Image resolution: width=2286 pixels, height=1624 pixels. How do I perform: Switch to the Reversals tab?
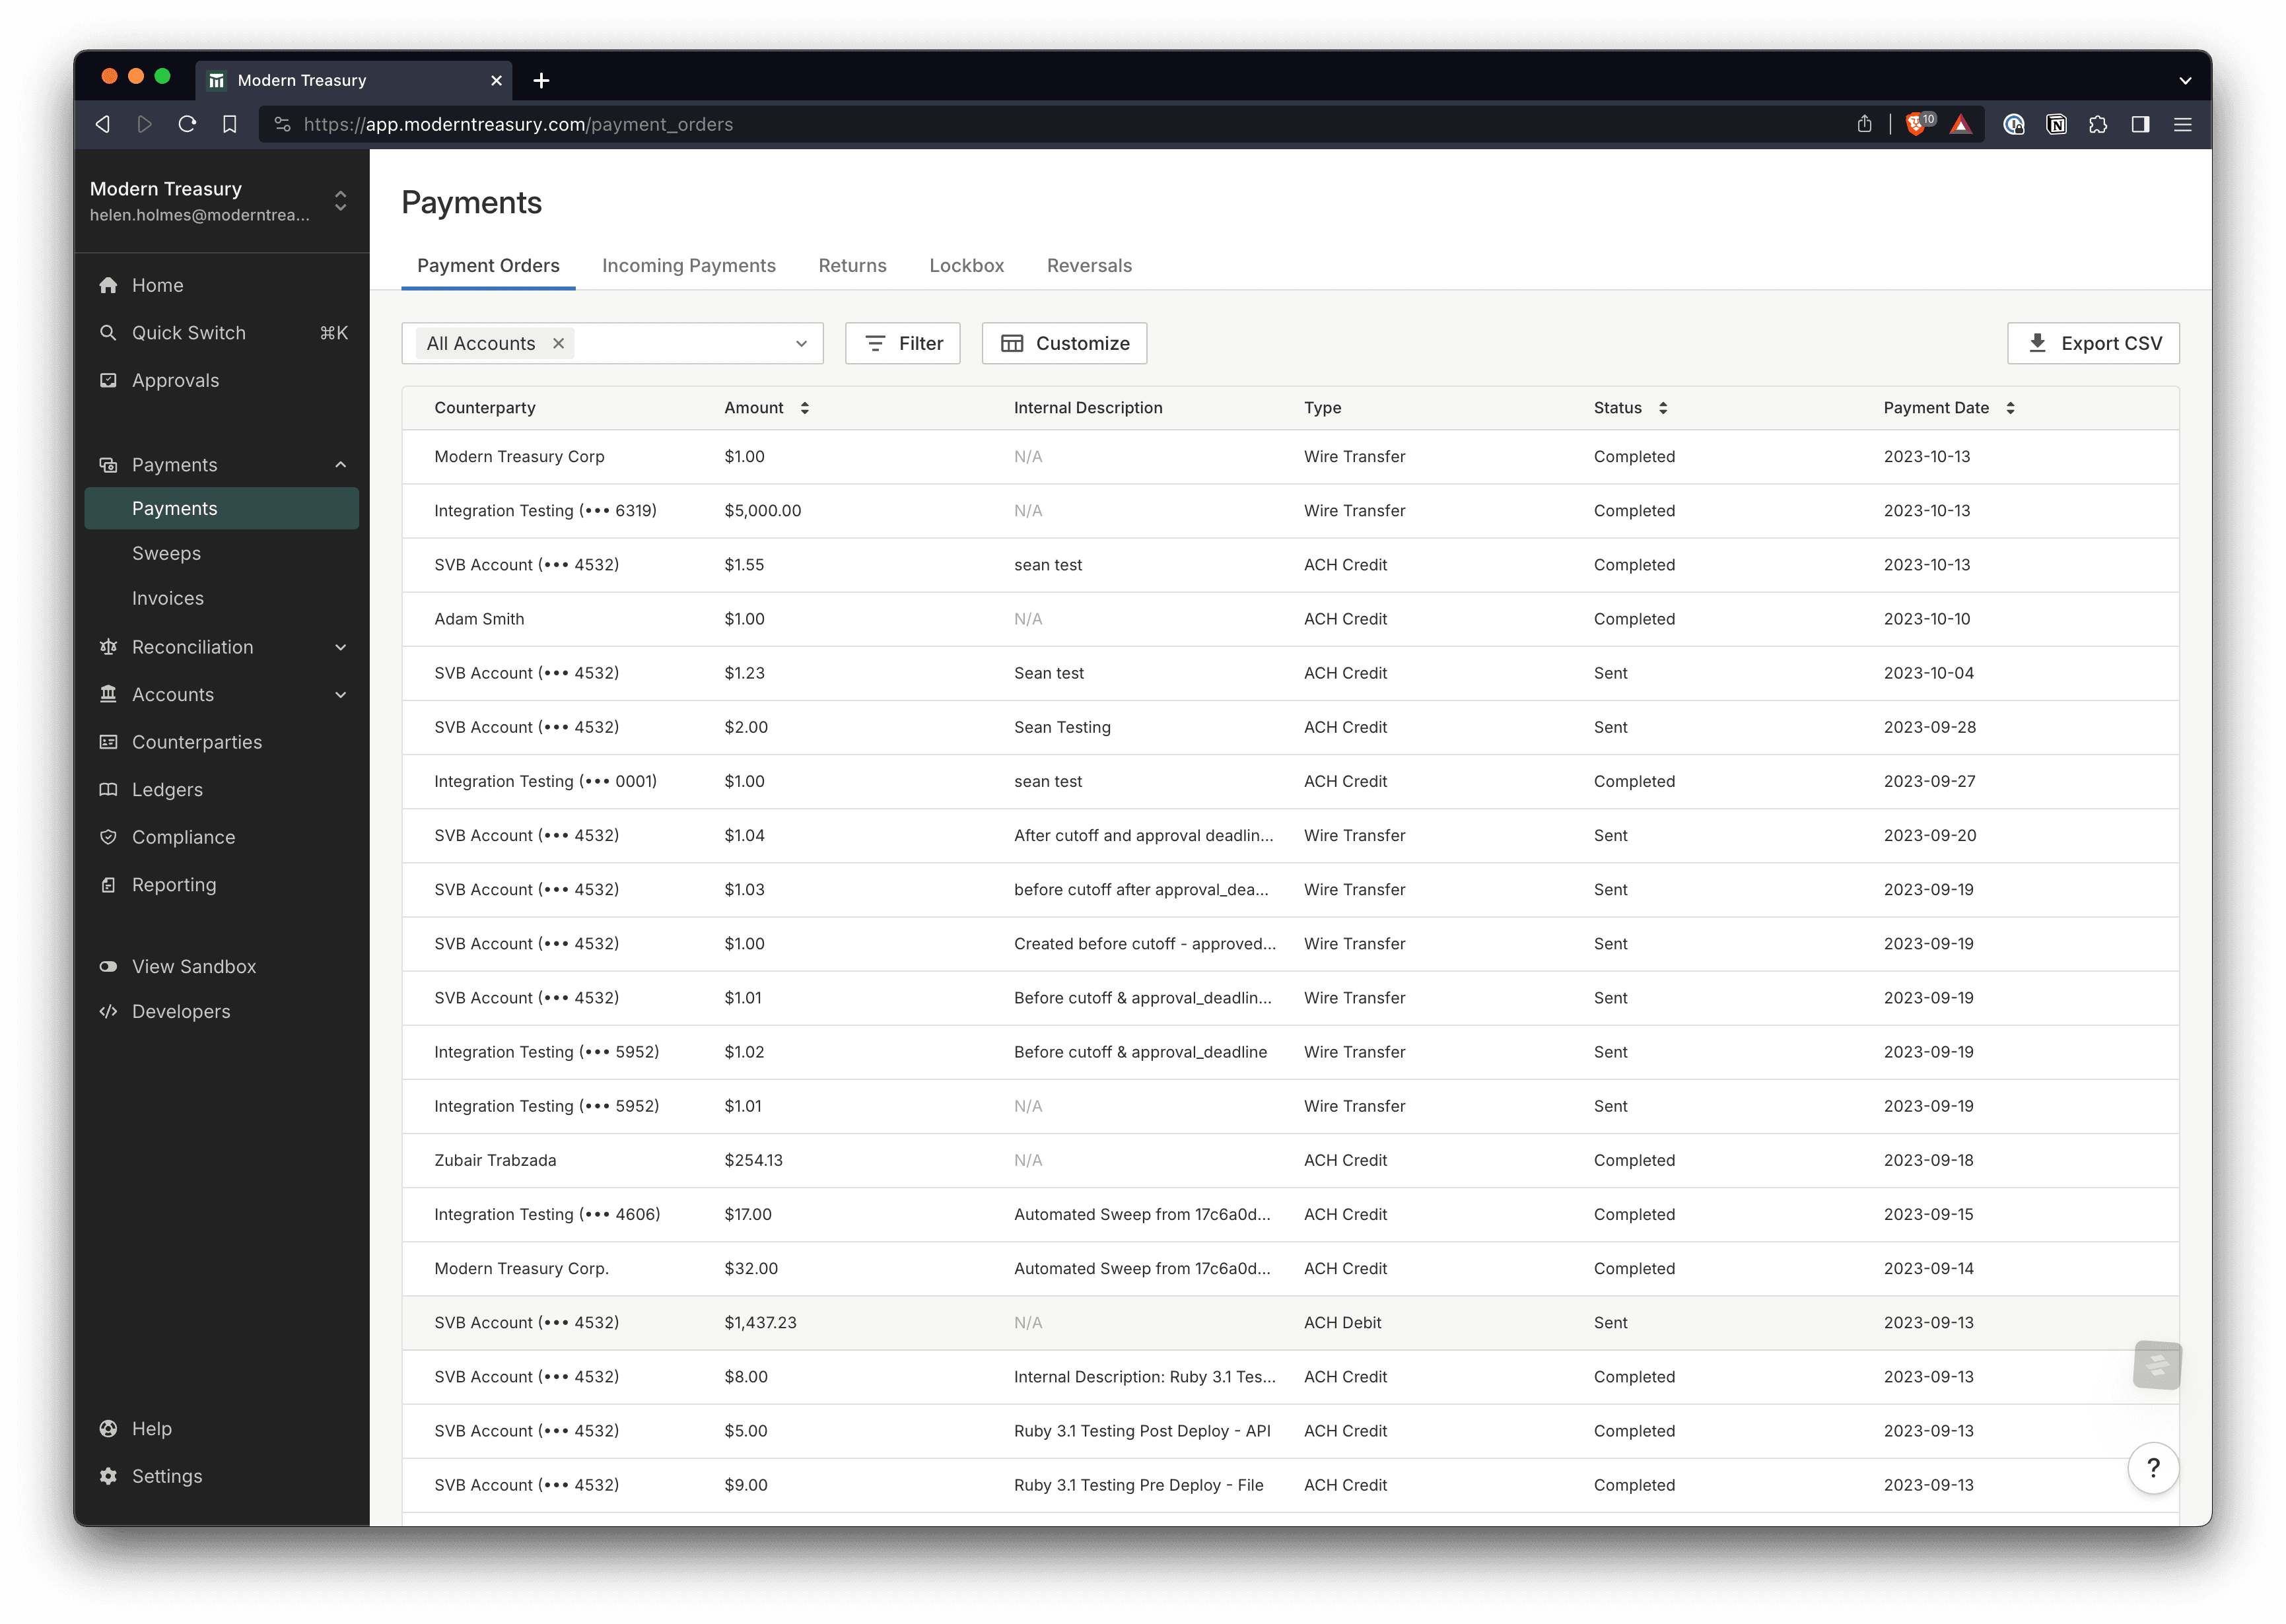click(x=1089, y=265)
